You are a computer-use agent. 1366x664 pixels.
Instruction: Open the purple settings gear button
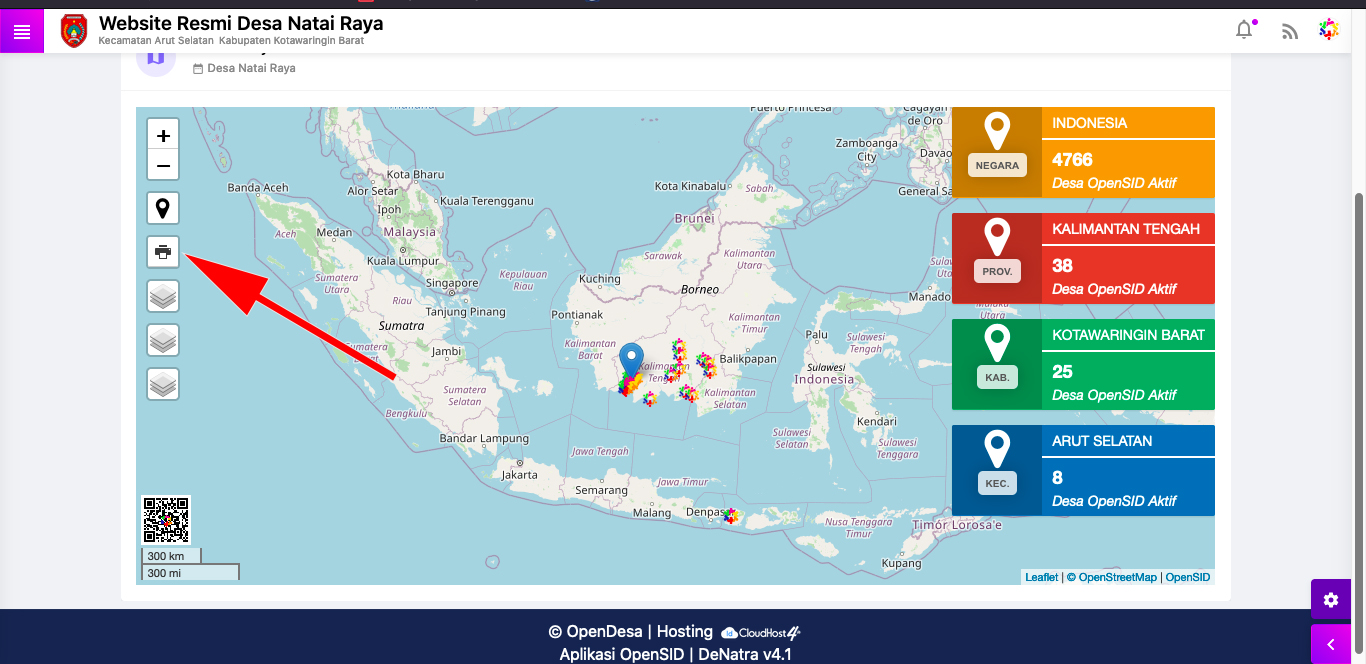click(x=1330, y=600)
